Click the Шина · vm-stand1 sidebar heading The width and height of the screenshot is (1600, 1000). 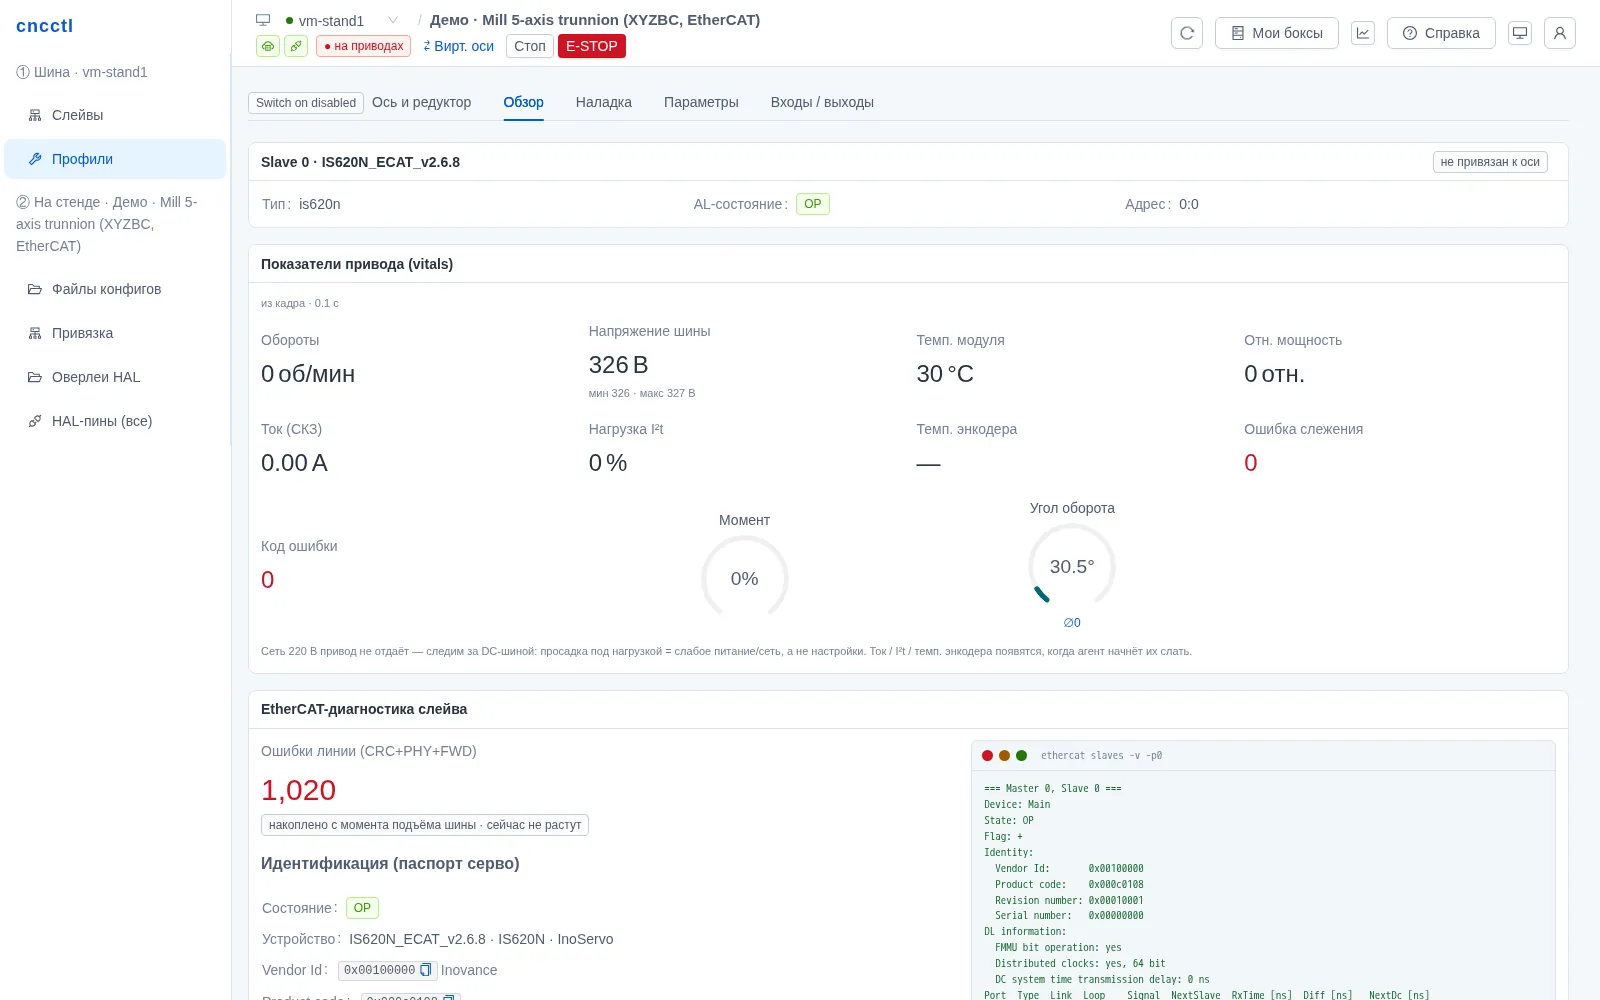coord(82,72)
